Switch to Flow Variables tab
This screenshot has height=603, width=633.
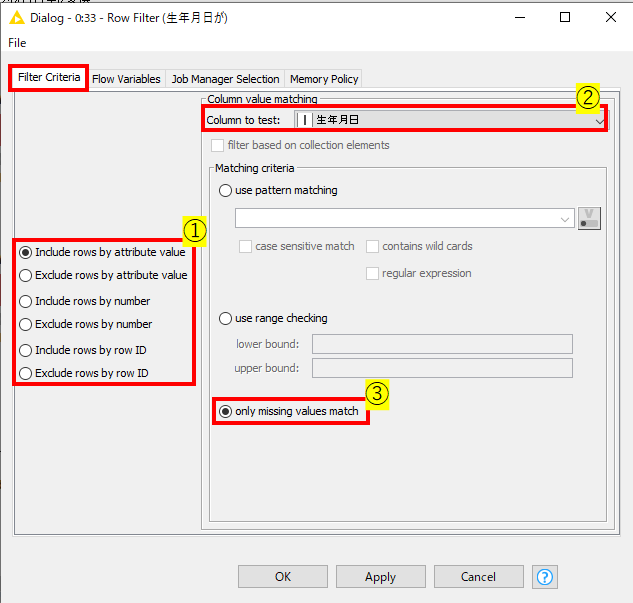(126, 79)
